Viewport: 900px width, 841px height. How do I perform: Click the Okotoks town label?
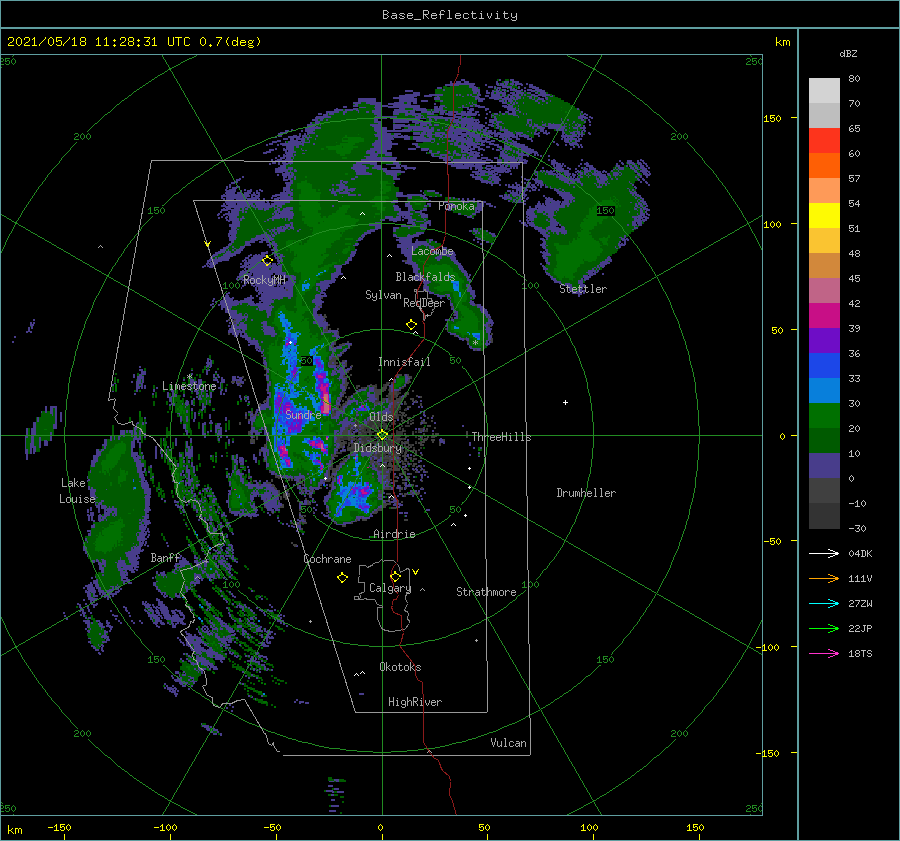click(400, 666)
